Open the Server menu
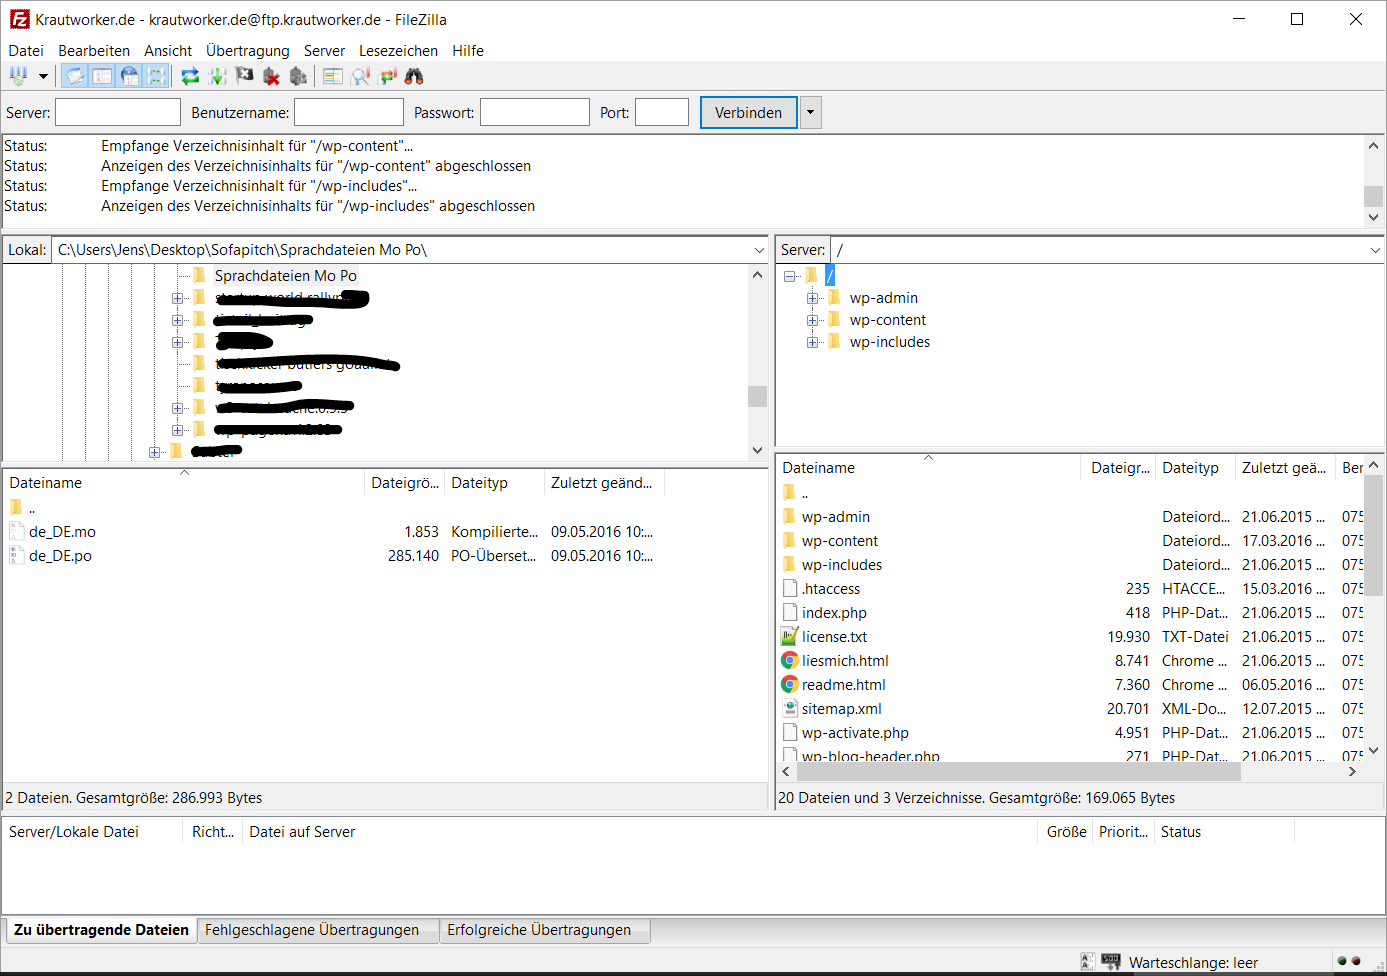The height and width of the screenshot is (976, 1387). (x=324, y=51)
